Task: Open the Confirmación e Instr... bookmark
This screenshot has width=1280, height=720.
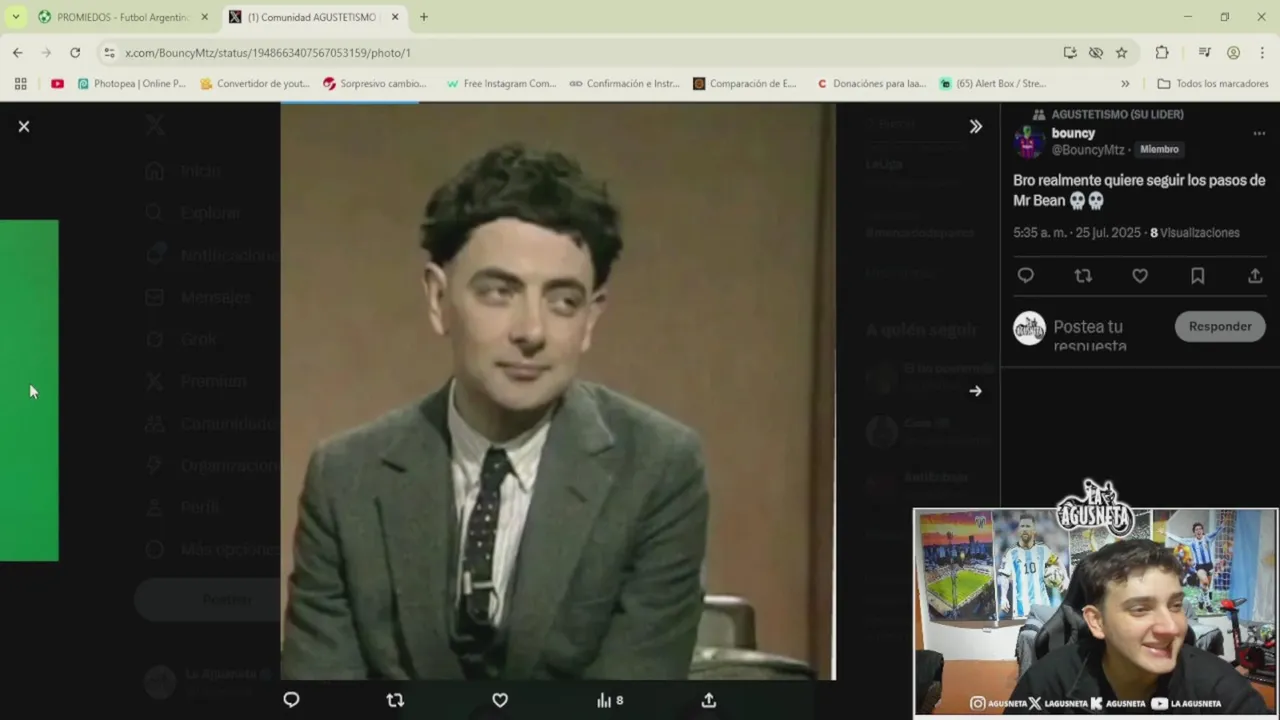Action: pos(624,84)
